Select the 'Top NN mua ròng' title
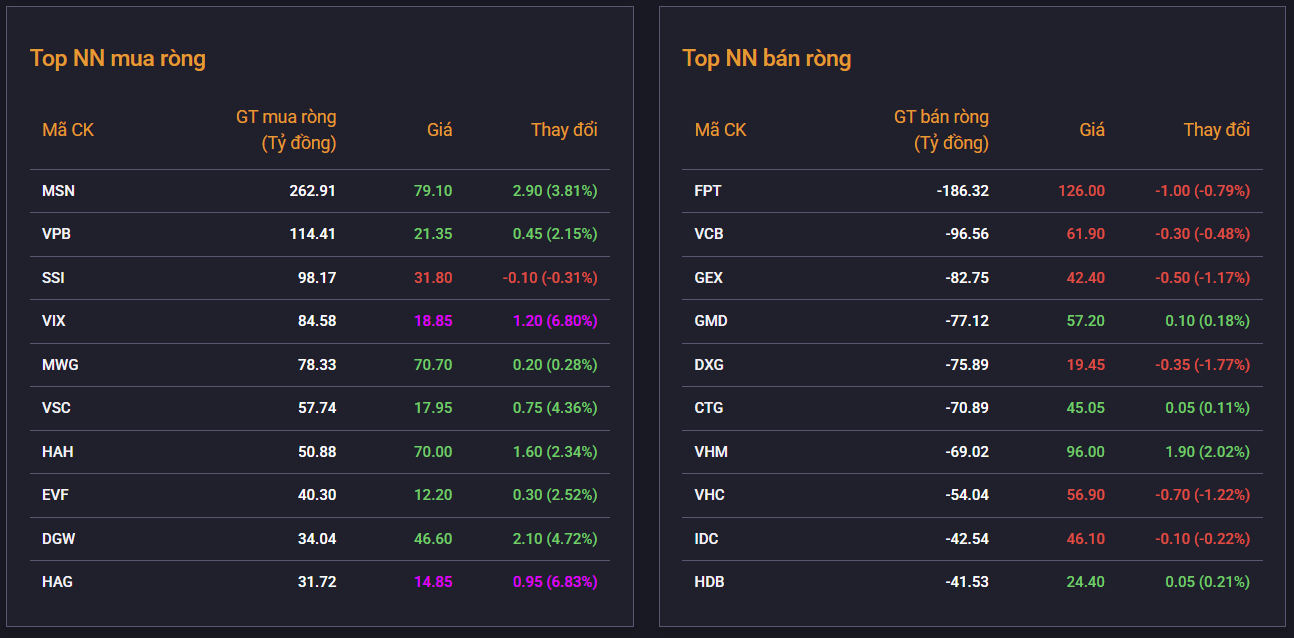This screenshot has width=1294, height=638. coord(118,58)
